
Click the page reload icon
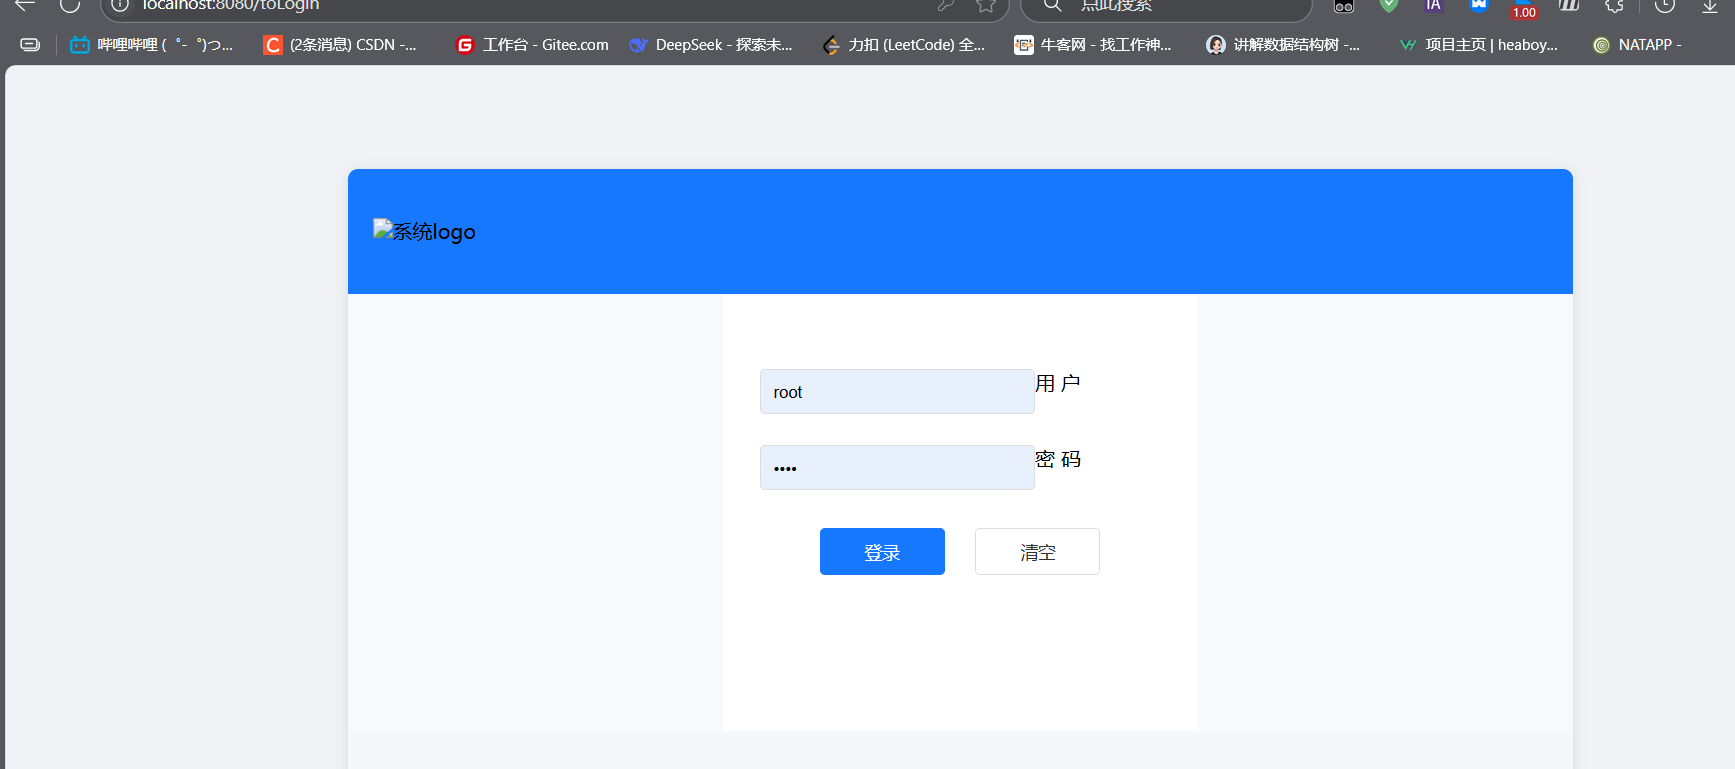point(69,5)
